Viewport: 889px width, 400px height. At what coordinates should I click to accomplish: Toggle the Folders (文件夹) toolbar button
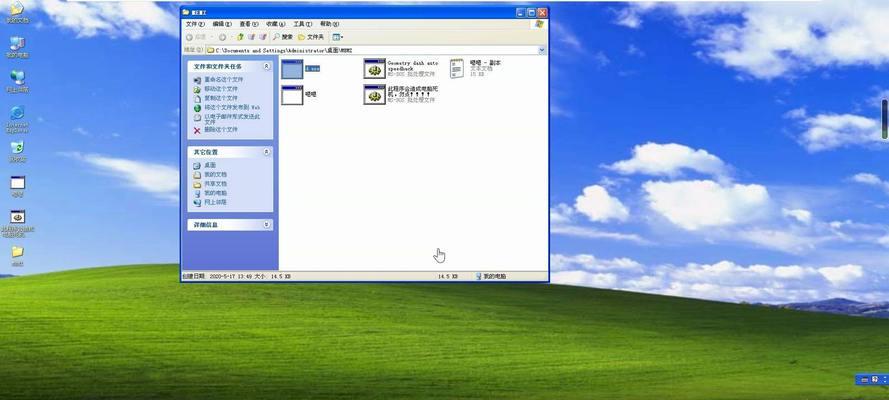[x=311, y=37]
